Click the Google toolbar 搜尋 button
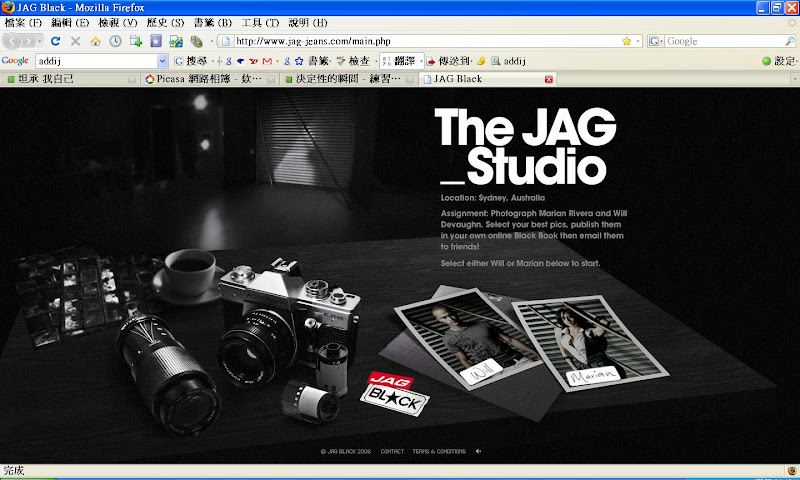 (191, 61)
